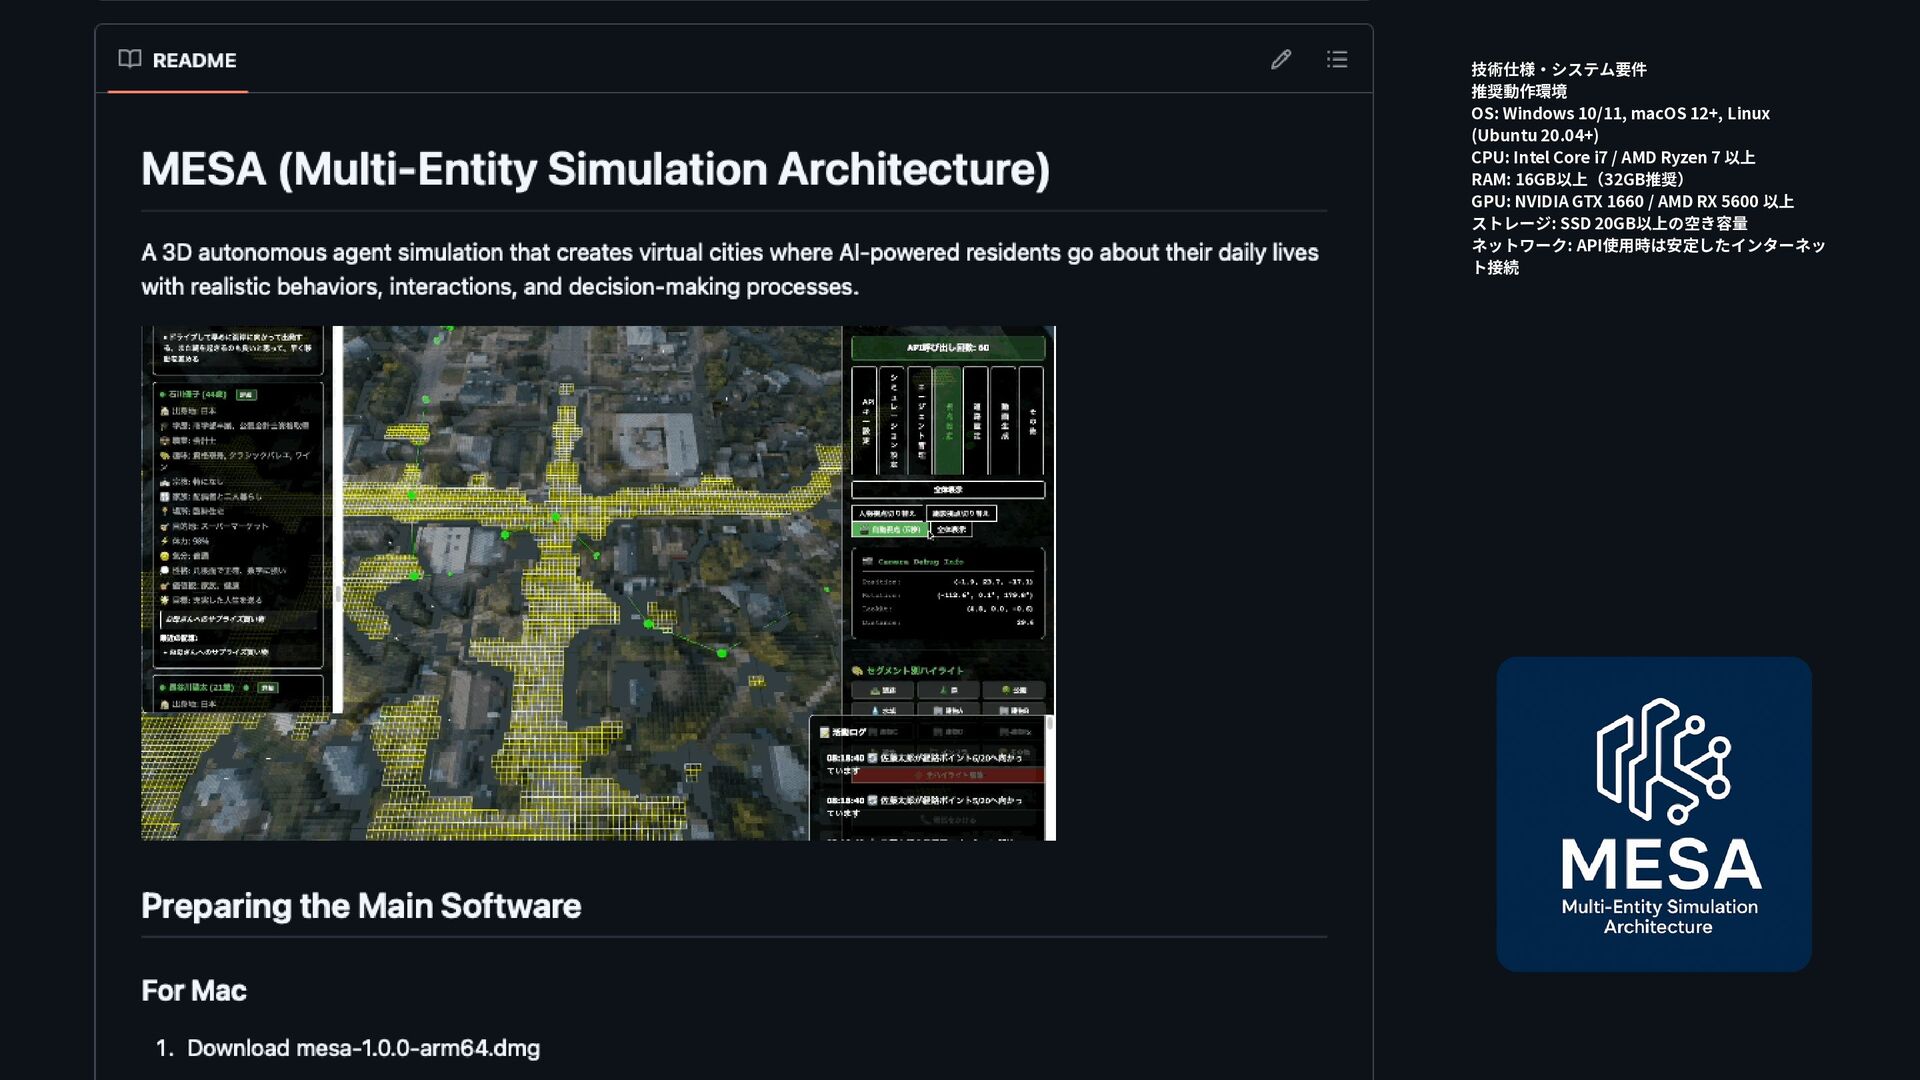Click the edit README pencil icon
The height and width of the screenshot is (1080, 1920).
[1281, 60]
